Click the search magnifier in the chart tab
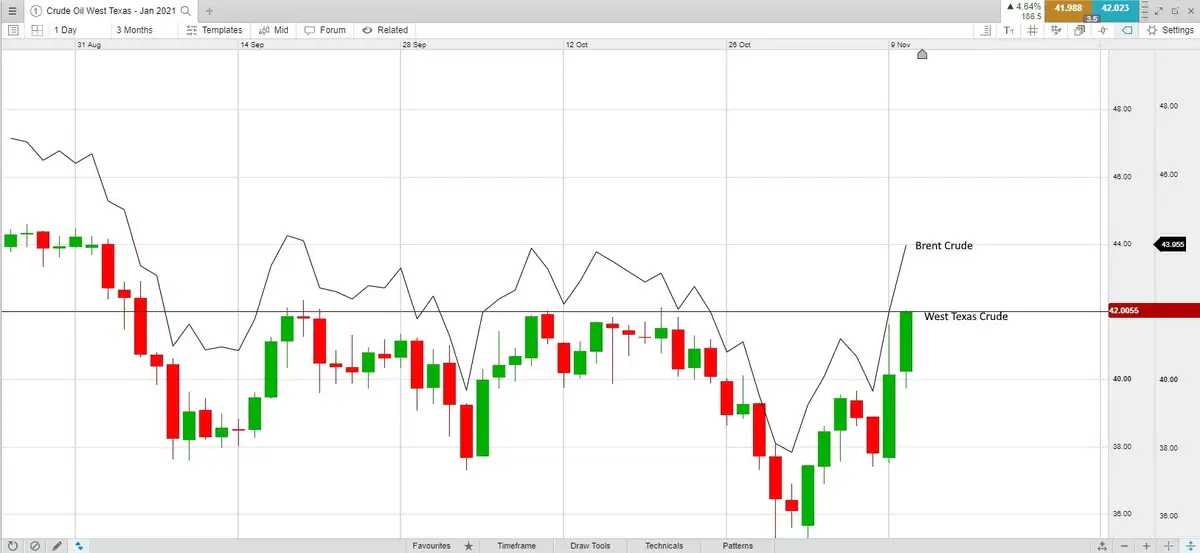Screen dimensions: 1200x553 (x=185, y=10)
